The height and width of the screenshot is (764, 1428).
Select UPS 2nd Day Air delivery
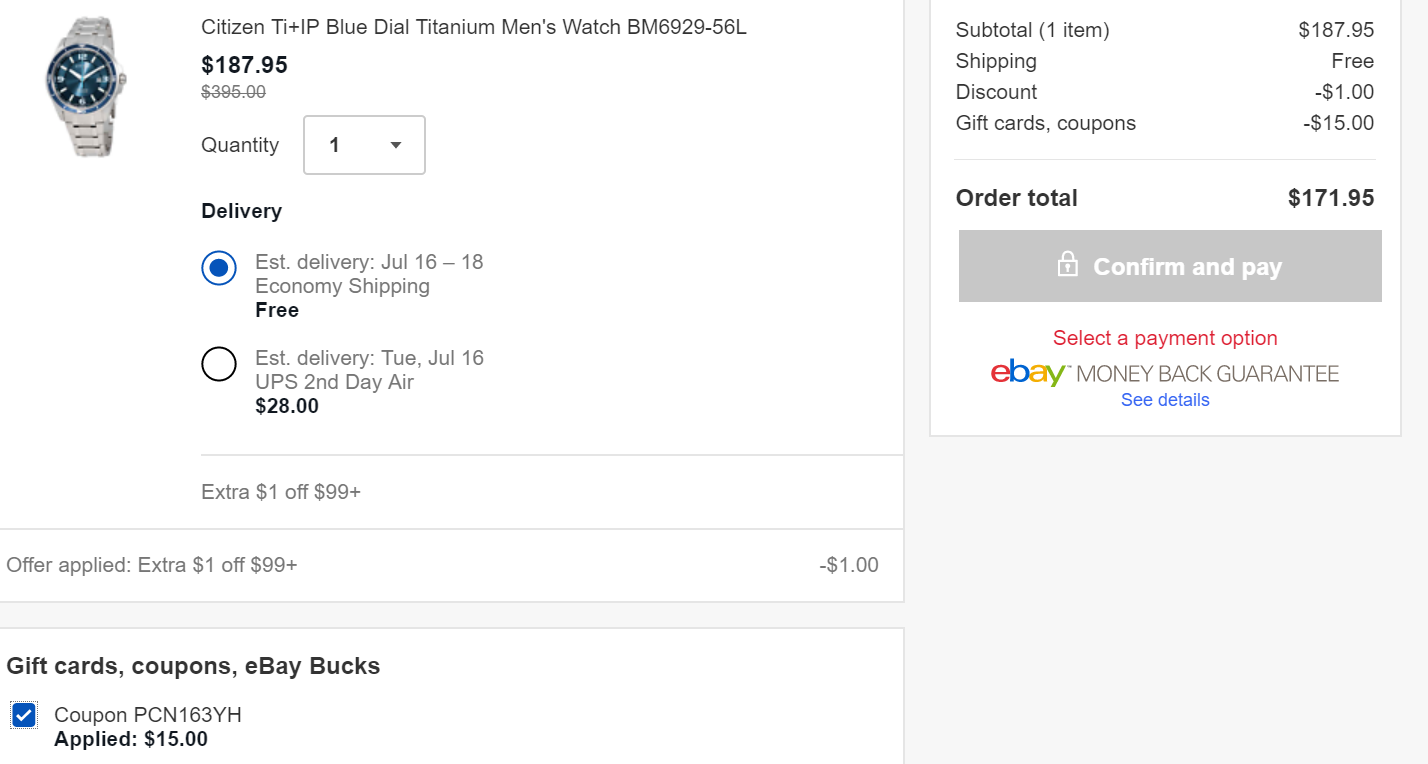pyautogui.click(x=219, y=364)
